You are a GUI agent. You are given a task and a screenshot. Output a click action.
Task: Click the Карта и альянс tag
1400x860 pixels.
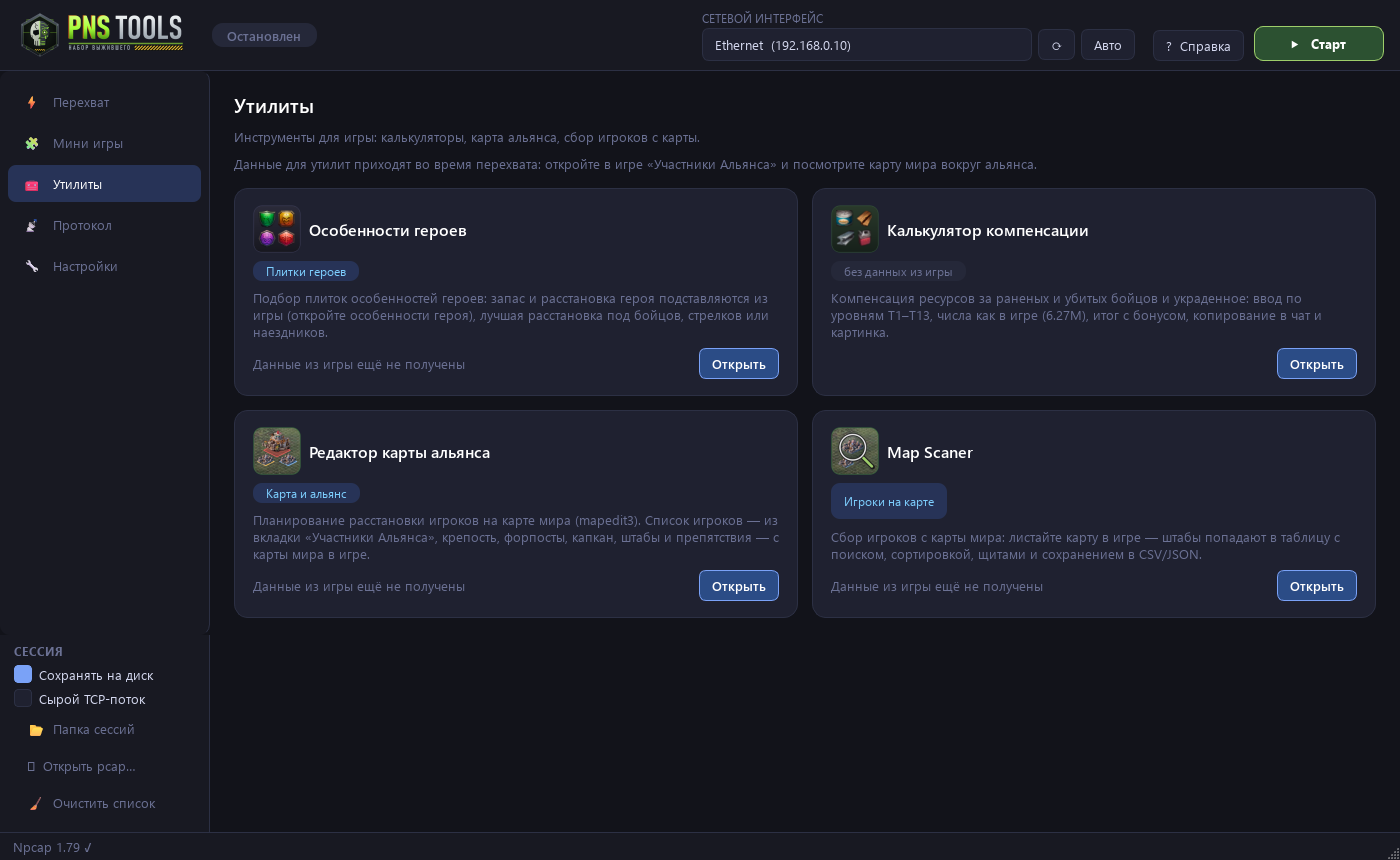(x=306, y=493)
